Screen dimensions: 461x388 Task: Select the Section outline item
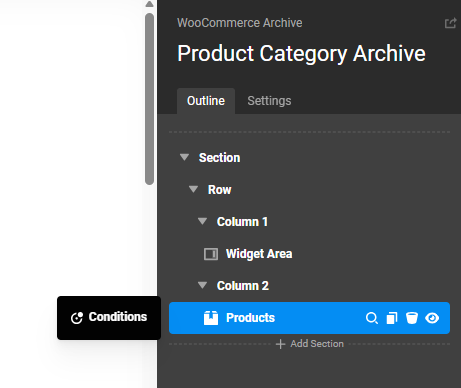pos(219,158)
